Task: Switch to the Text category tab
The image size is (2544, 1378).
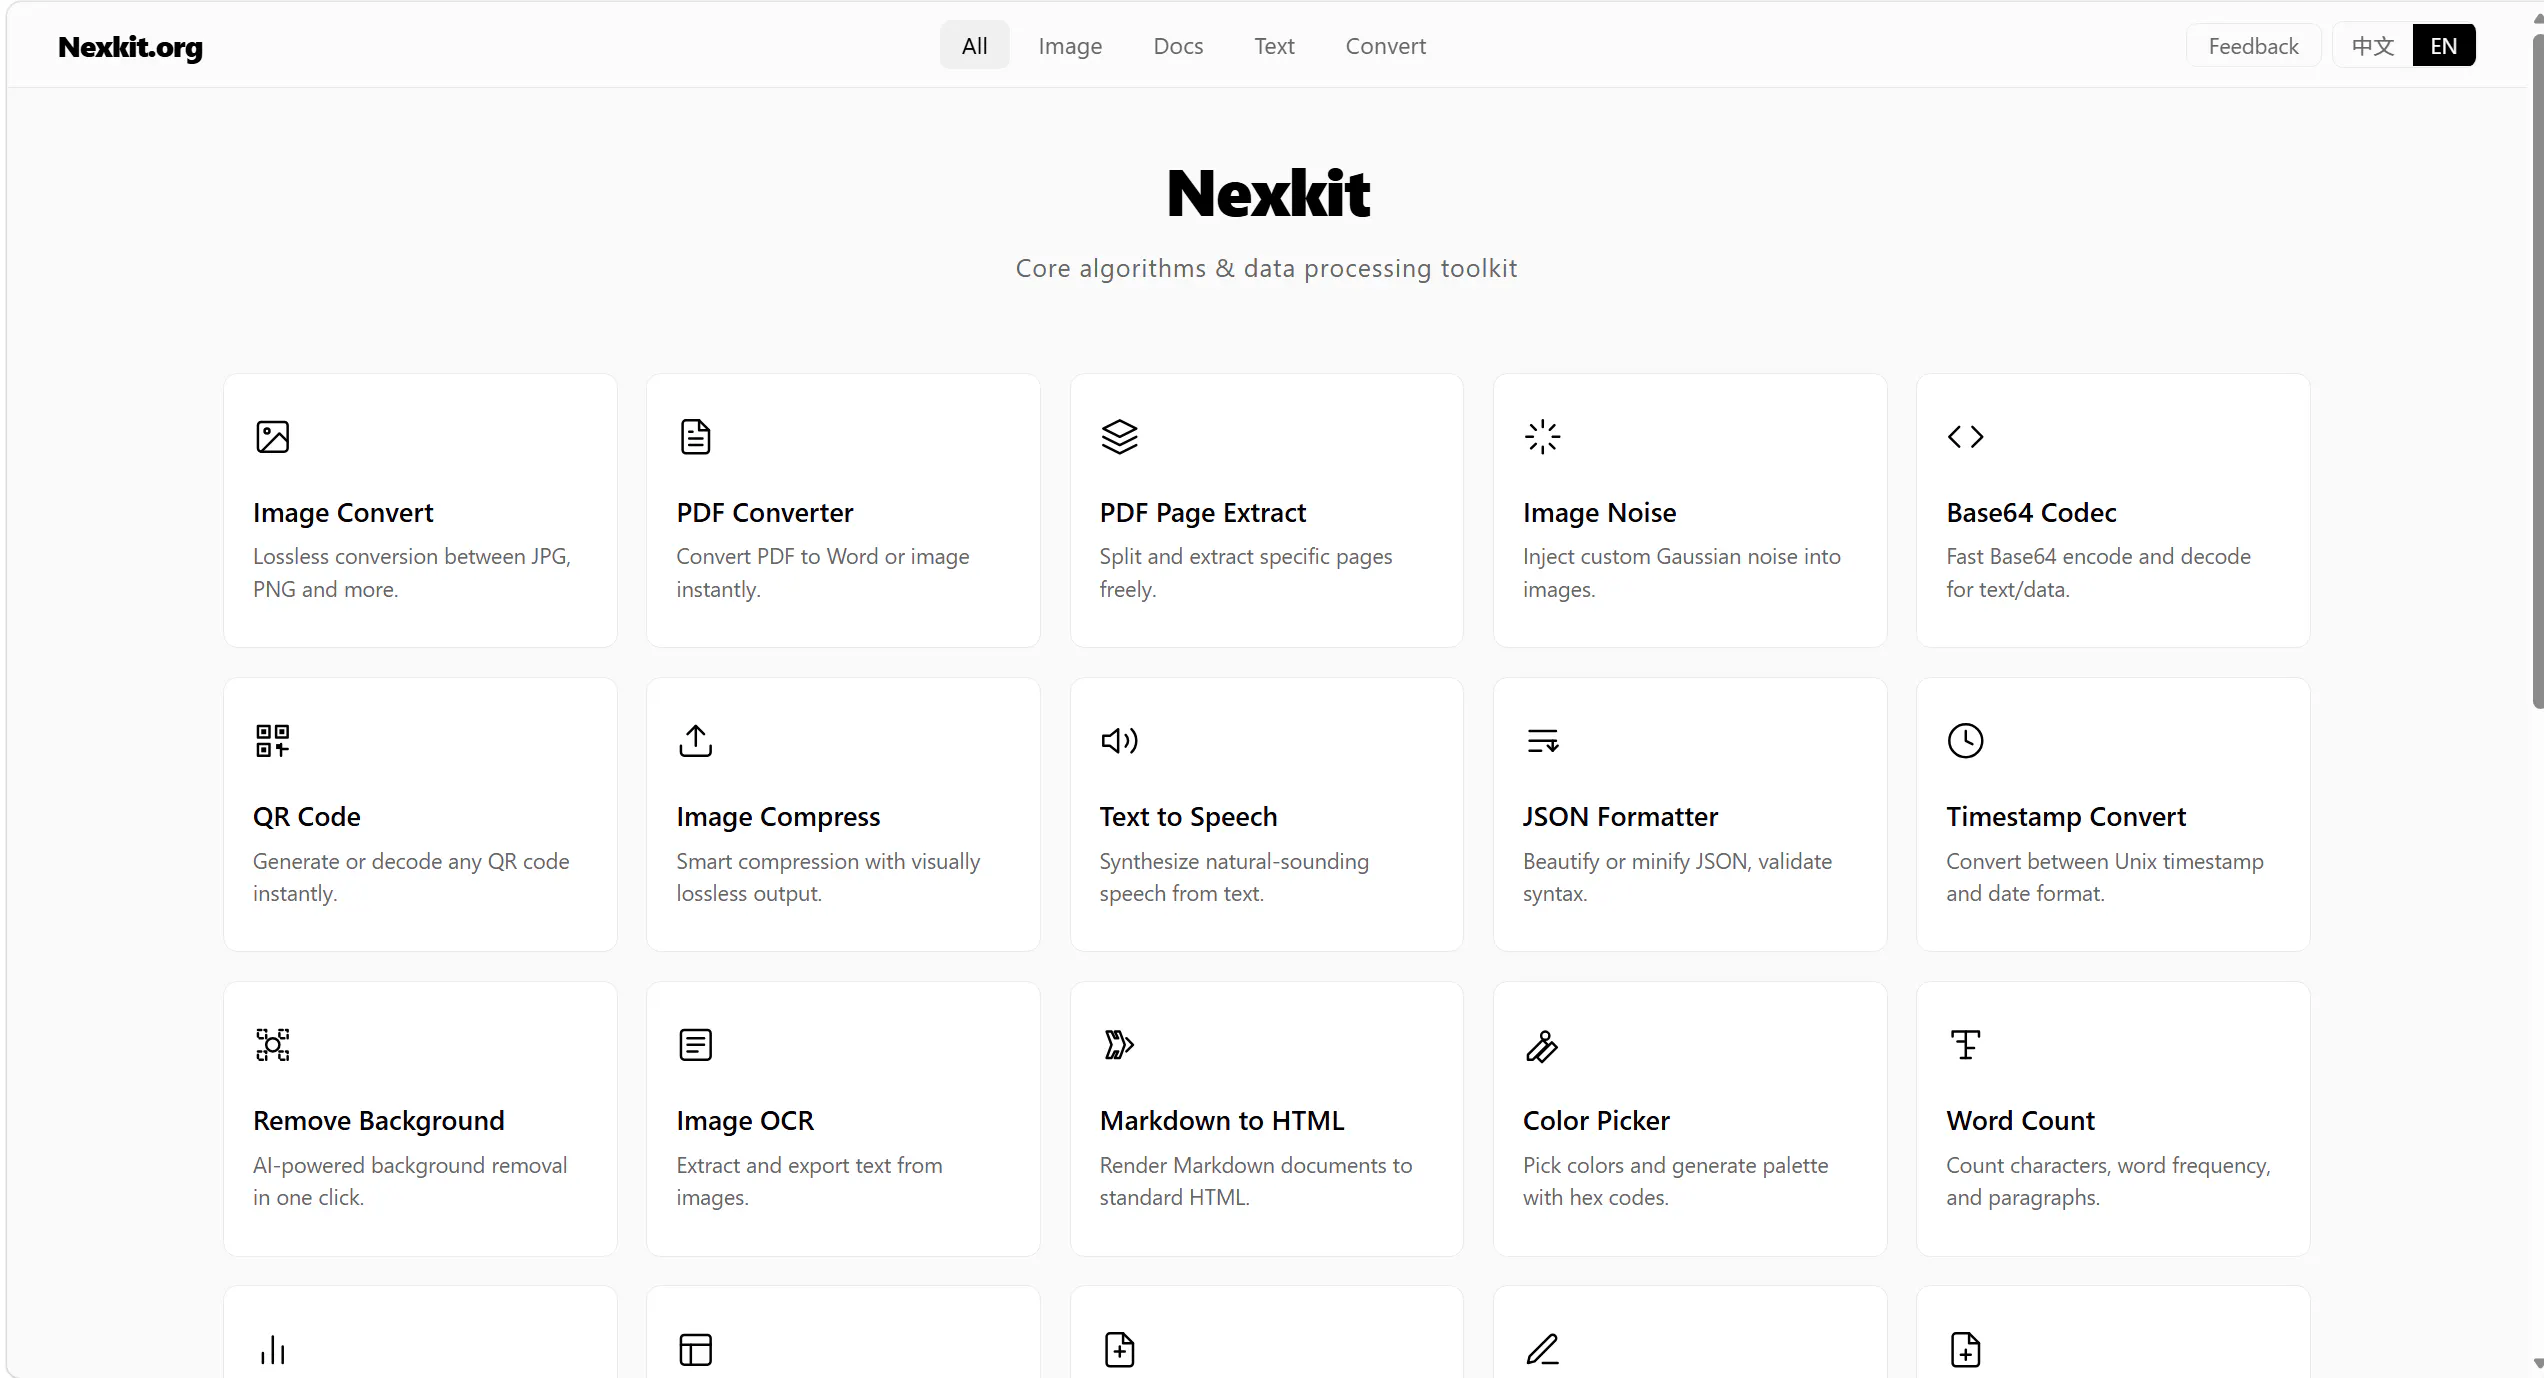Action: (x=1274, y=46)
